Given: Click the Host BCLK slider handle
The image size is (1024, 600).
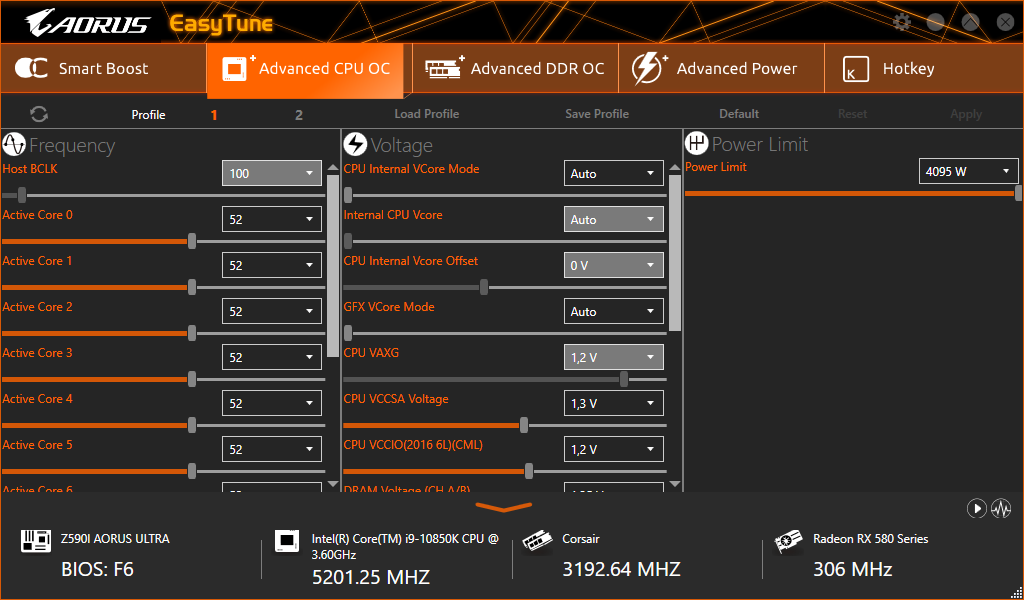Looking at the screenshot, I should 22,195.
